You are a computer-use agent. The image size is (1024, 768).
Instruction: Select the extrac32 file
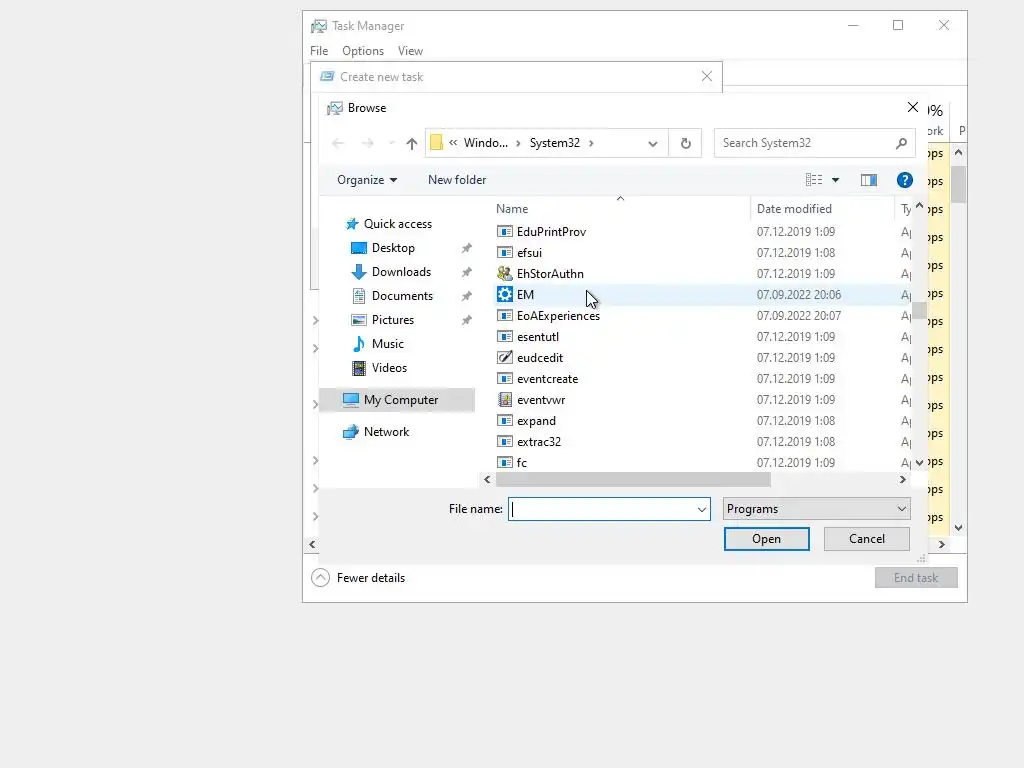(539, 442)
